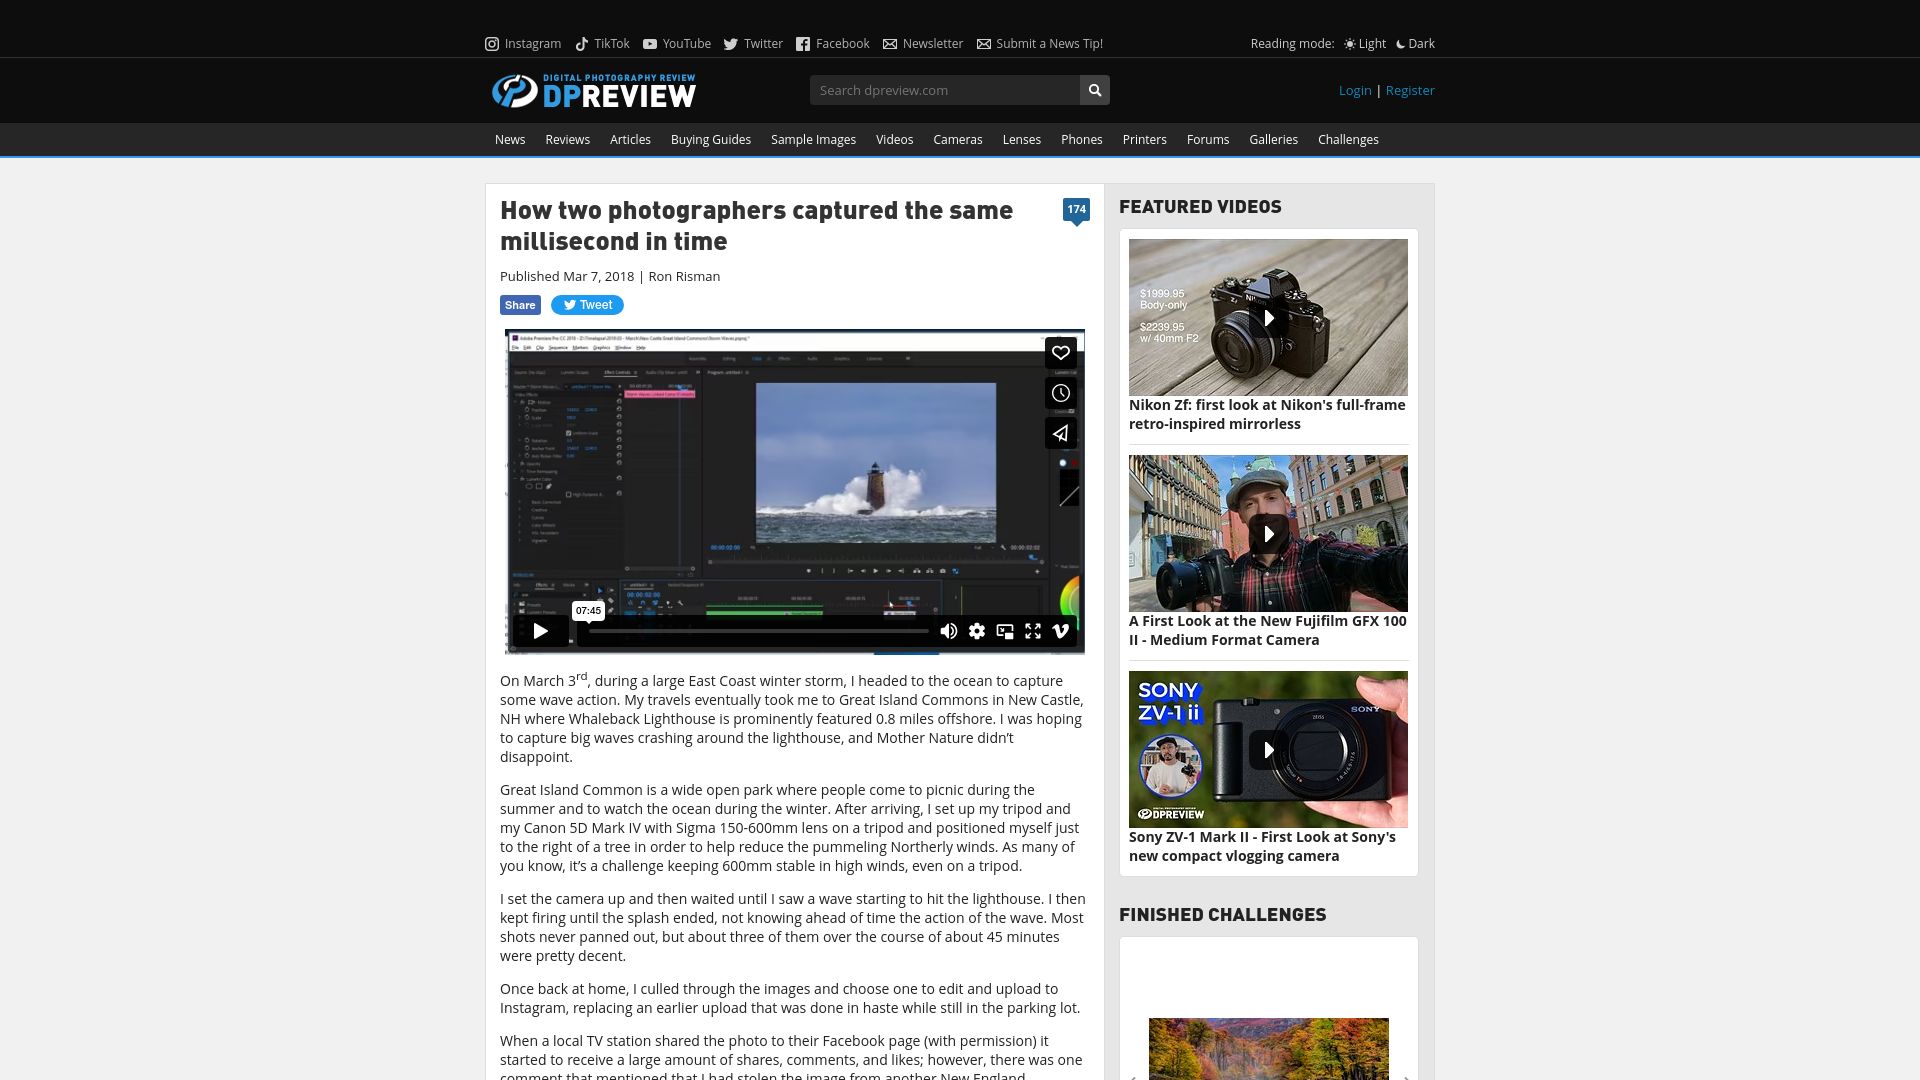Enter fullscreen on the video player
Viewport: 1920px width, 1080px height.
(x=1033, y=631)
